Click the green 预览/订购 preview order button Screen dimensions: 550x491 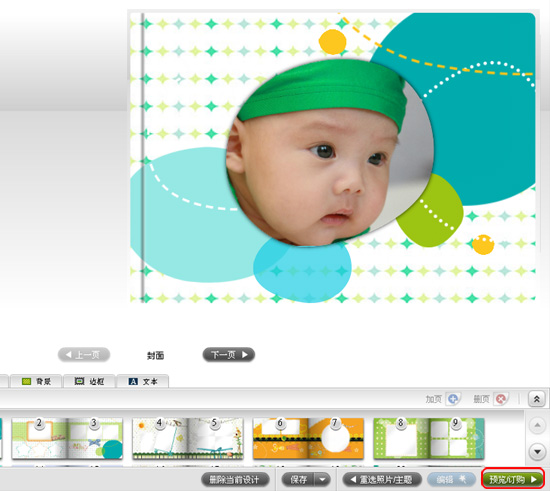[x=513, y=479]
